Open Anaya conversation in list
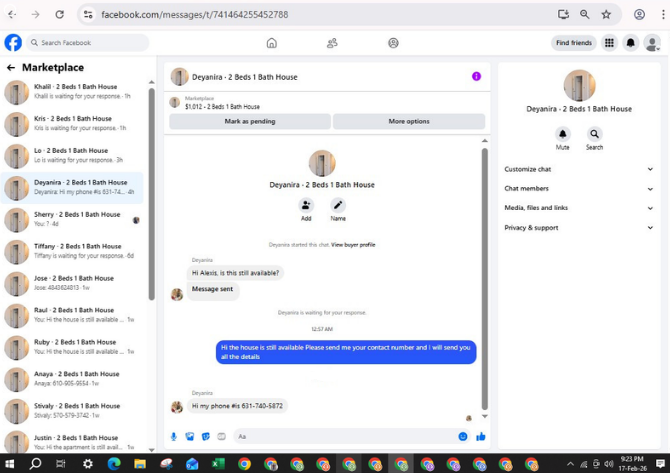The width and height of the screenshot is (670, 473). (73, 379)
